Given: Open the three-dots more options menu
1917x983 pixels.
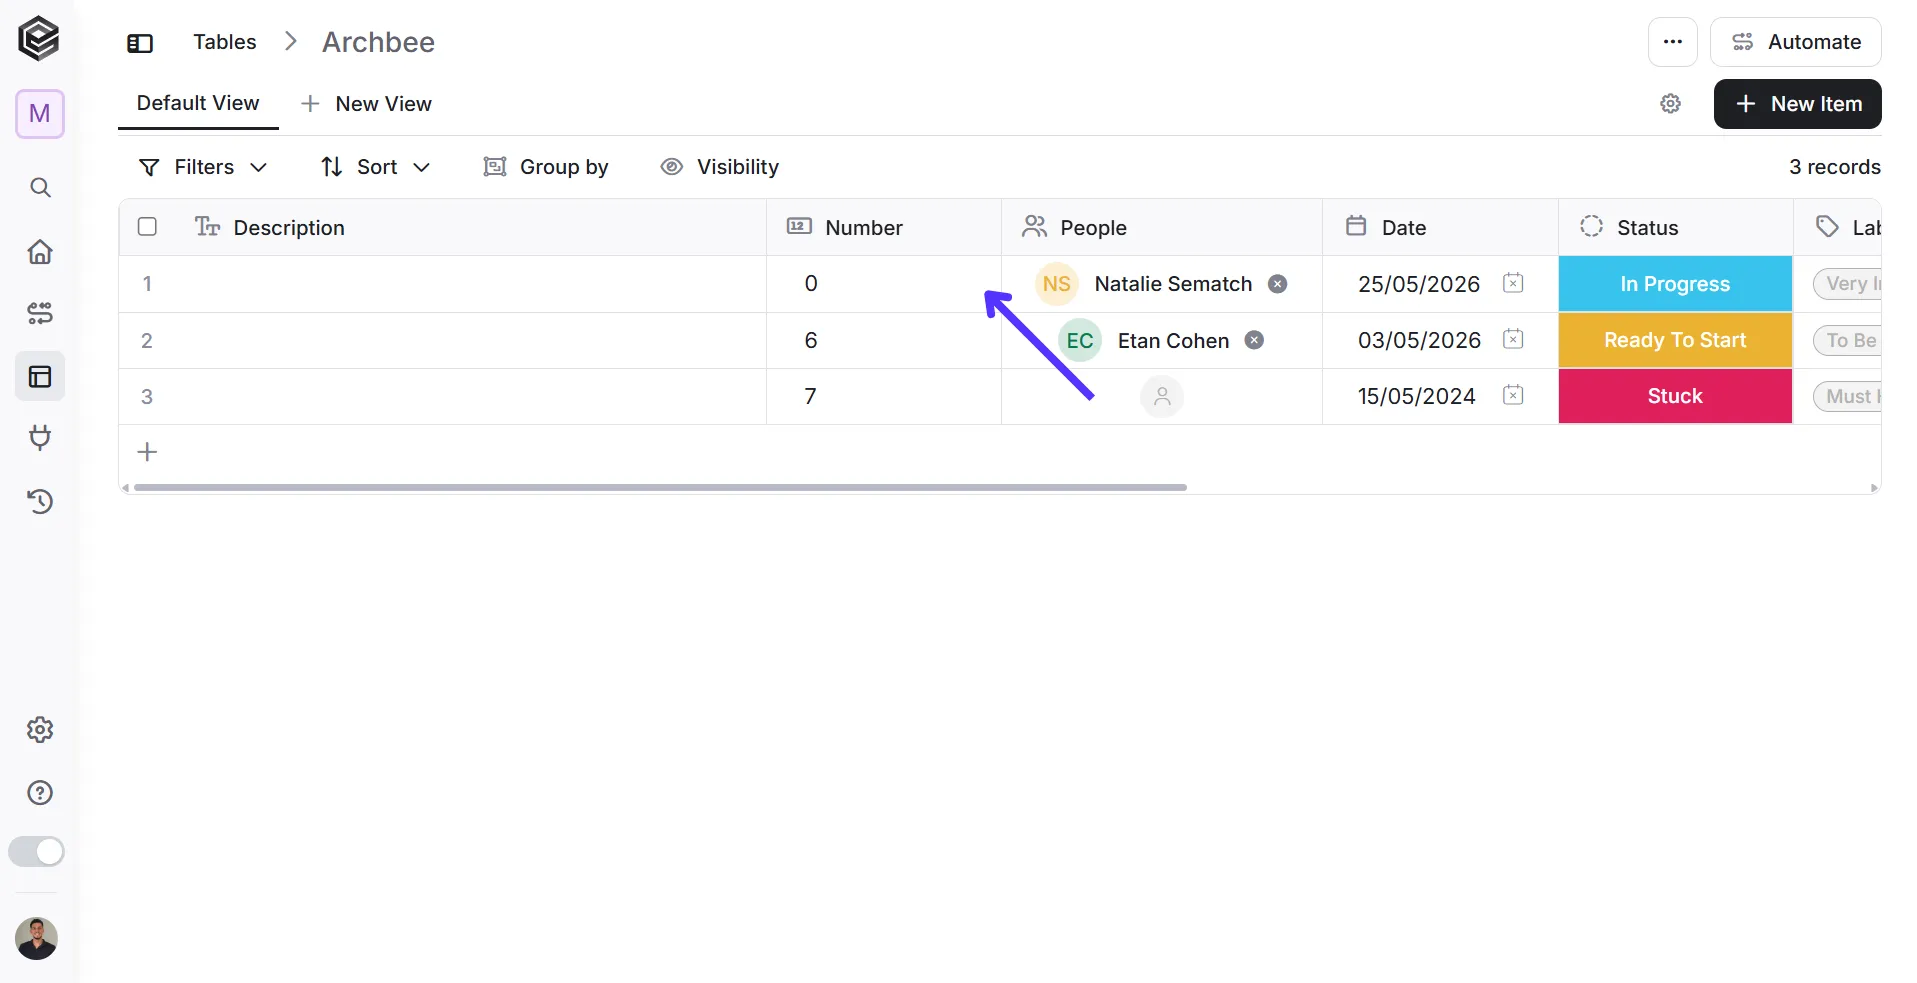Looking at the screenshot, I should 1672,42.
